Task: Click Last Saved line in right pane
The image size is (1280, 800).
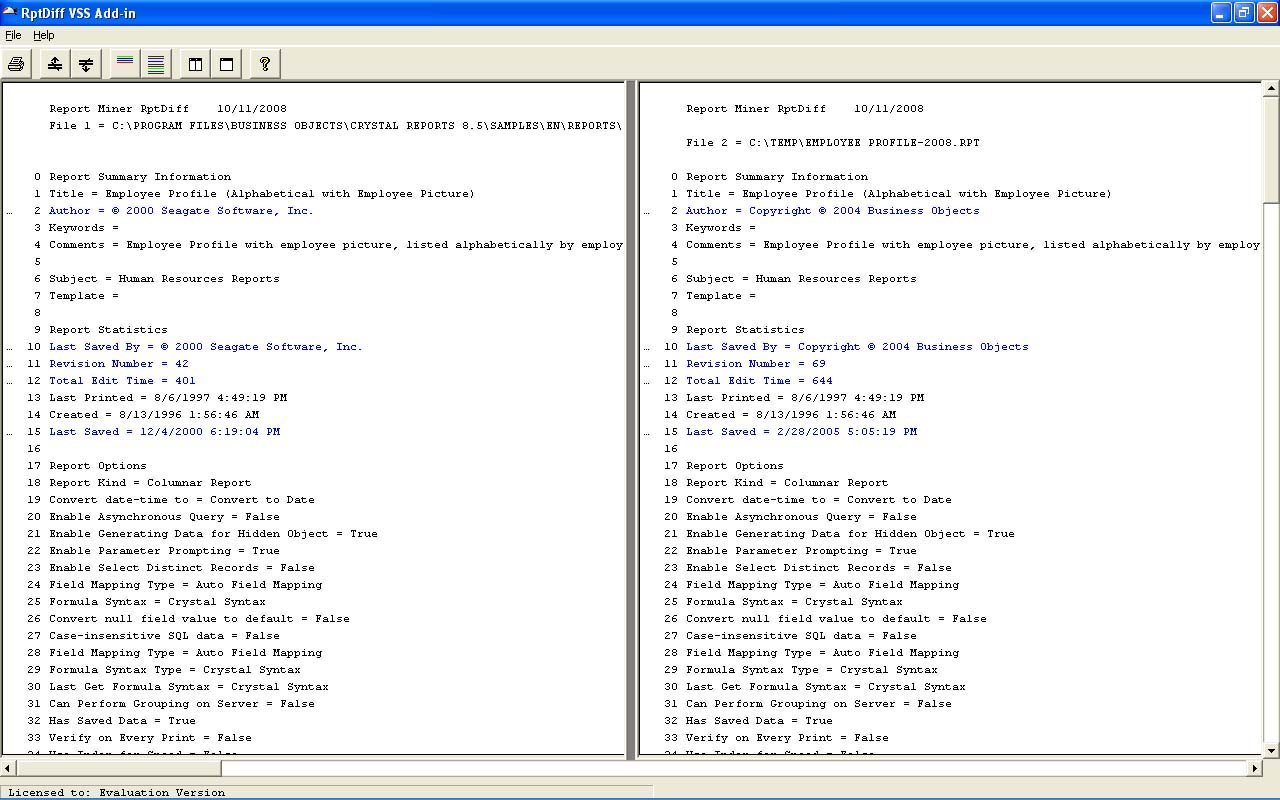Action: [801, 432]
